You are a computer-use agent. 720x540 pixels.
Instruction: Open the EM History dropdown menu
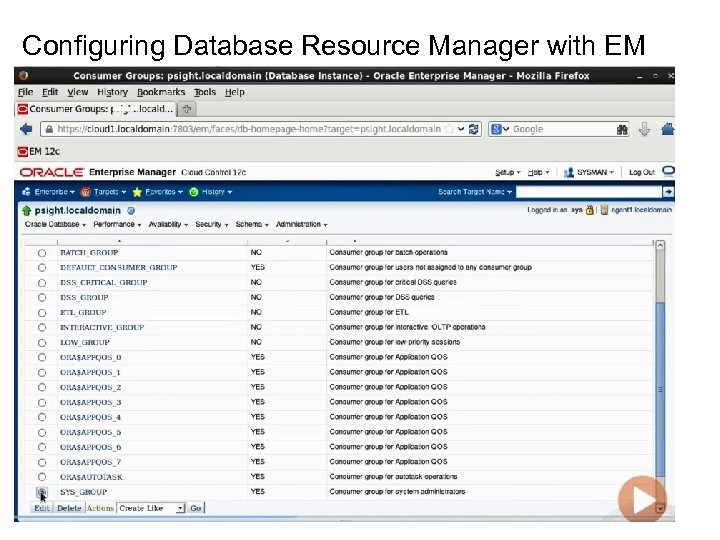[211, 192]
